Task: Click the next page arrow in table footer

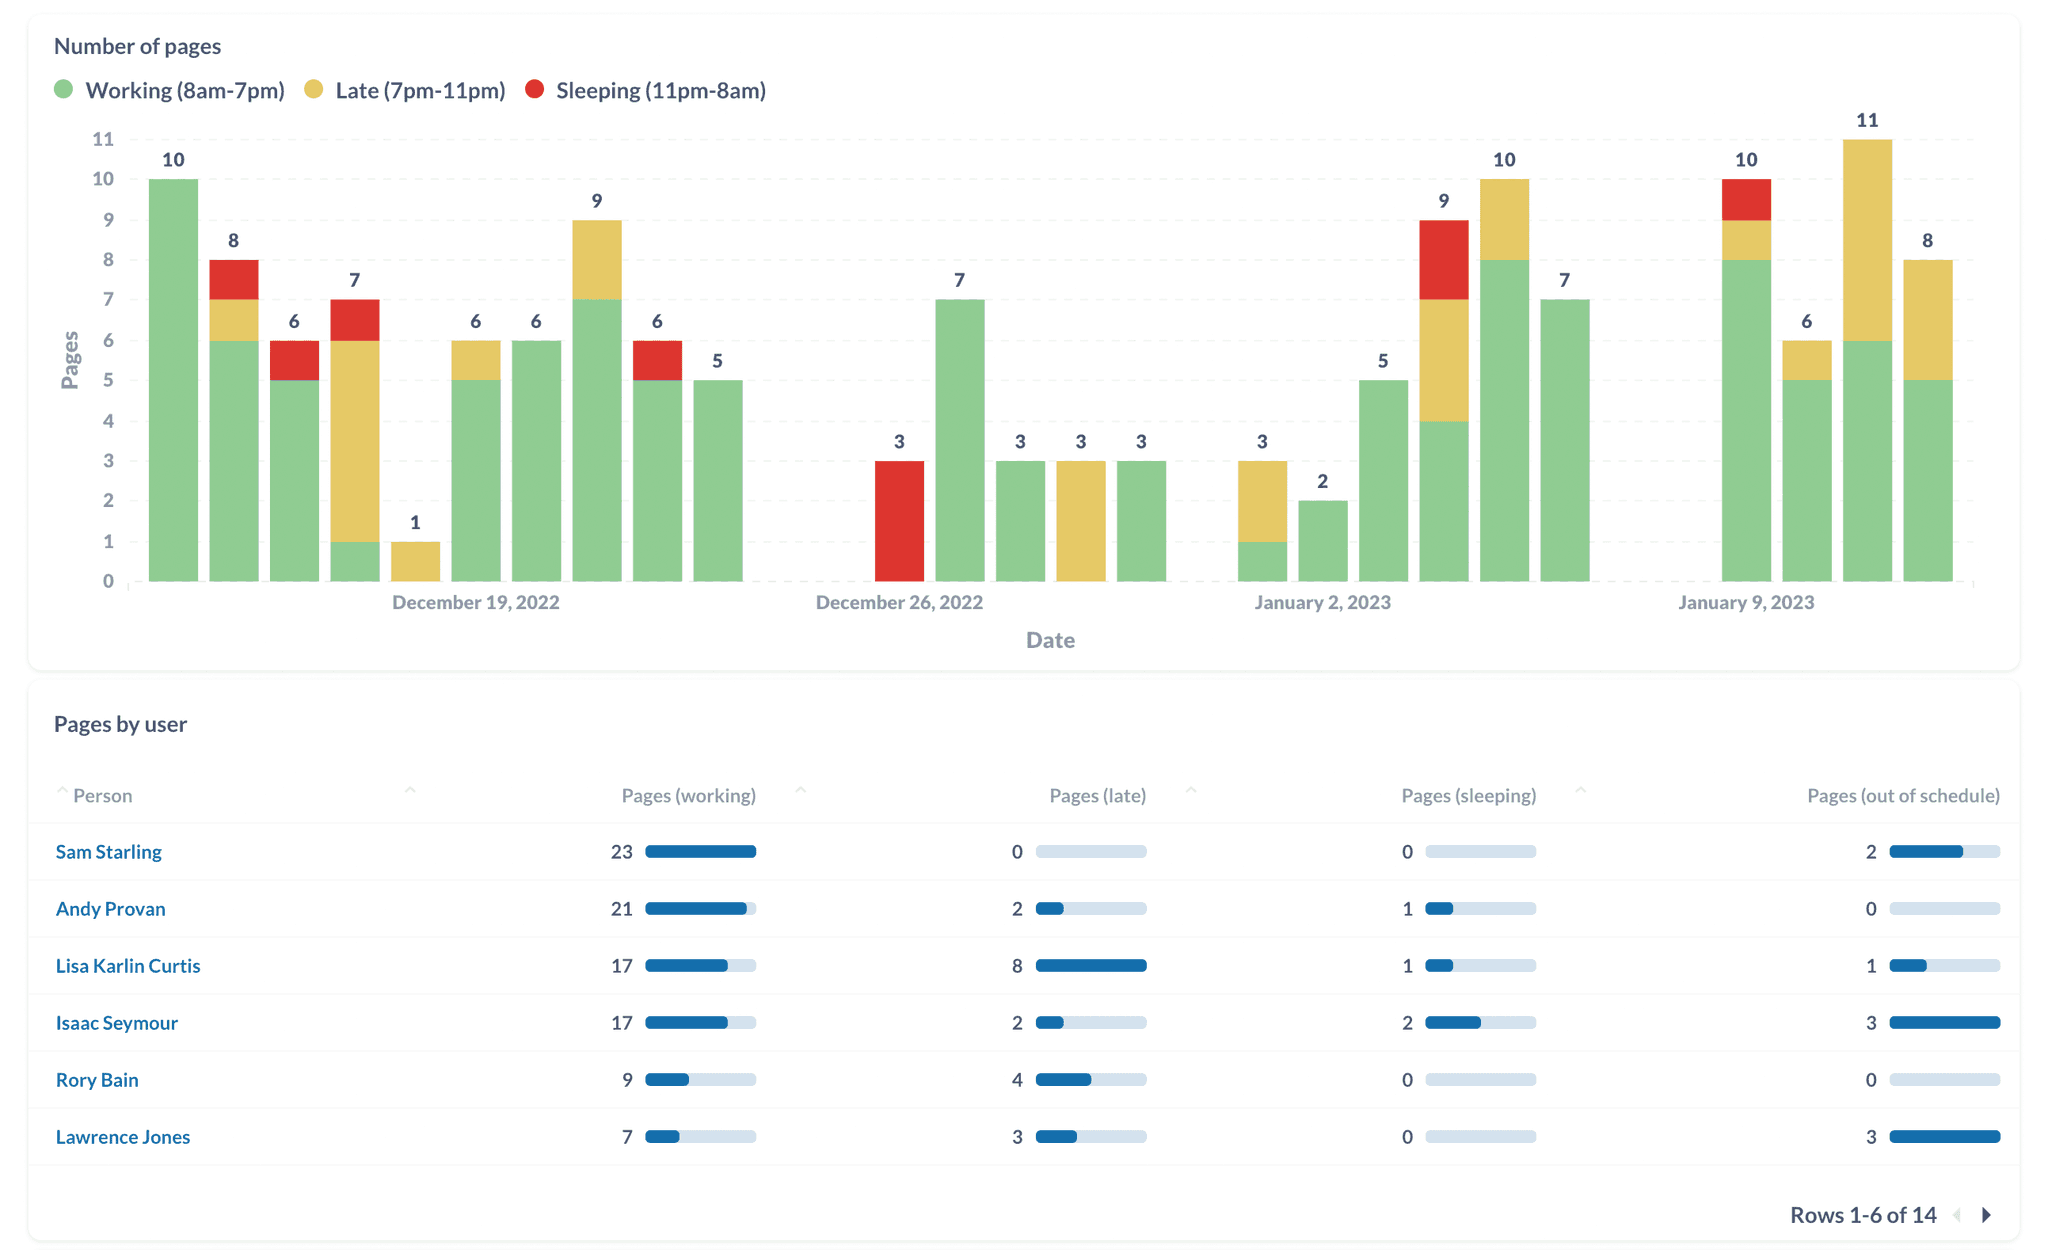Action: (x=1985, y=1214)
